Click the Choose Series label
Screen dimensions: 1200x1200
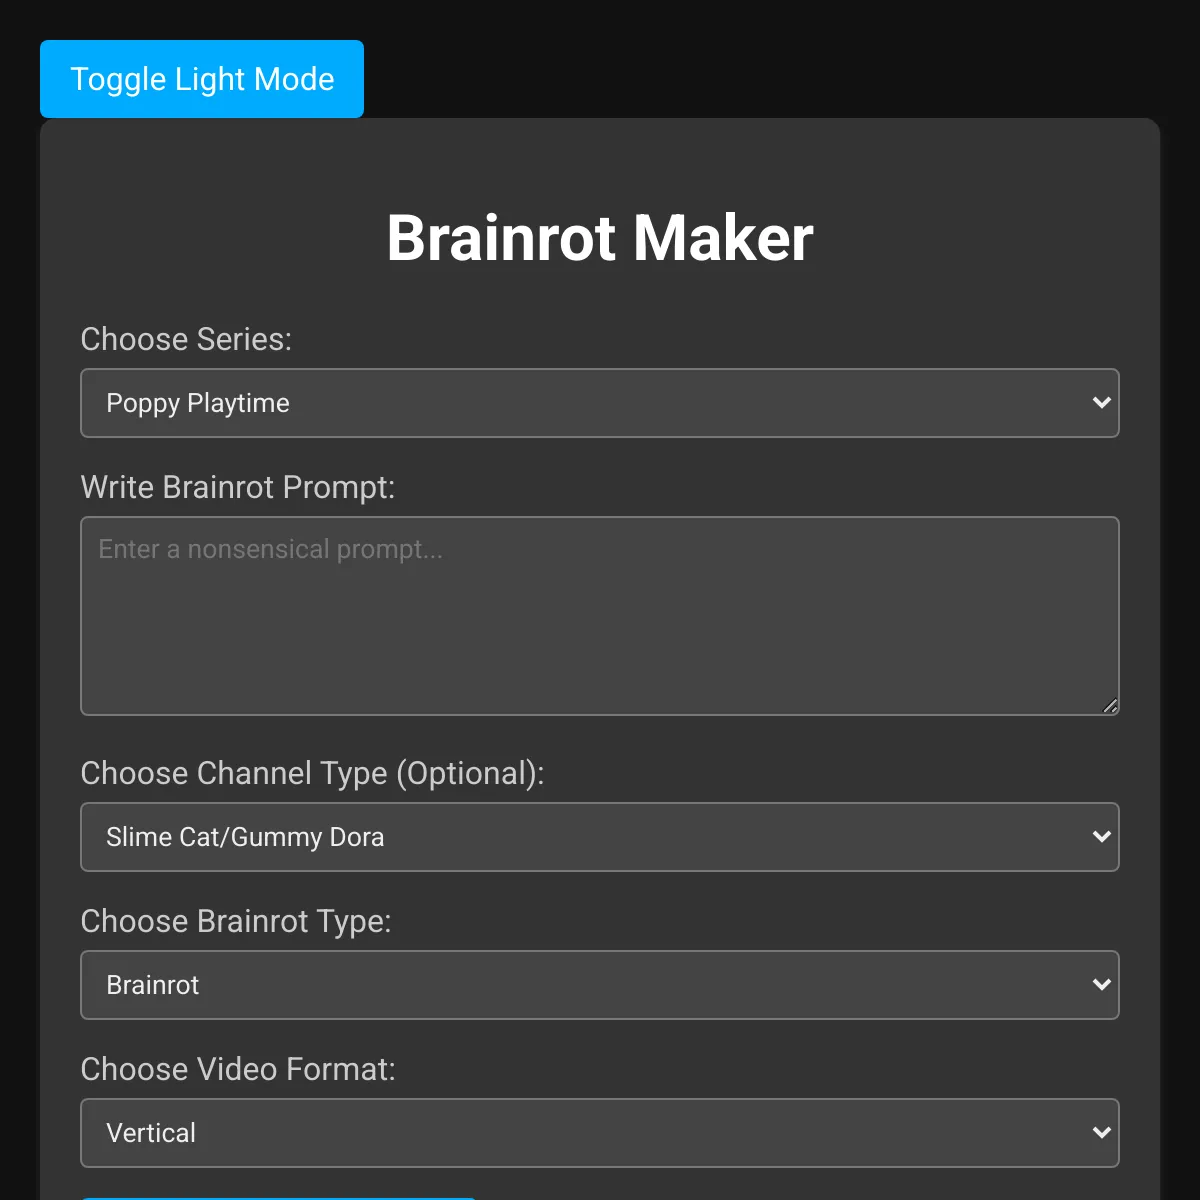186,339
